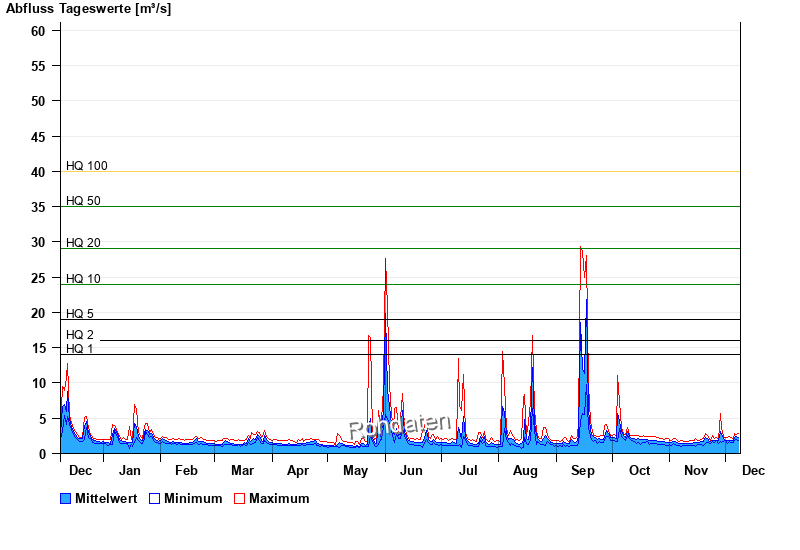Click the Sep month axis label
The width and height of the screenshot is (800, 550).
[583, 471]
